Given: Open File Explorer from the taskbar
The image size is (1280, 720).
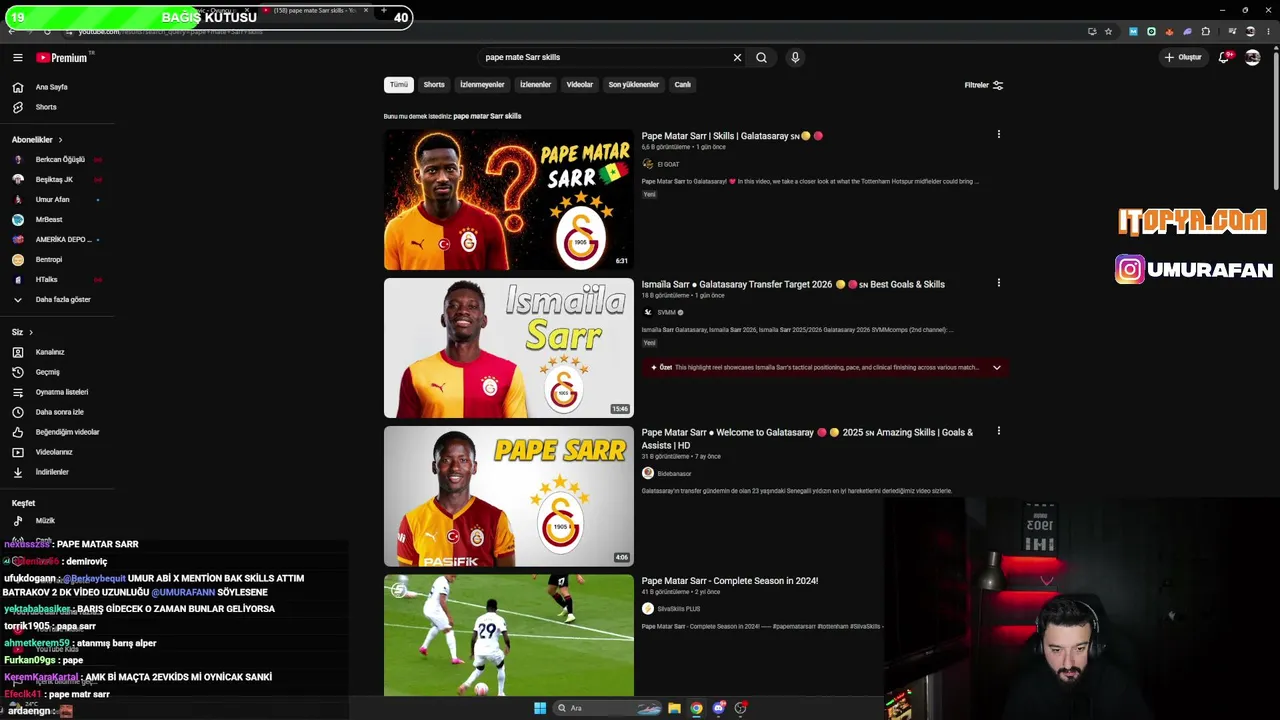Looking at the screenshot, I should coord(674,708).
